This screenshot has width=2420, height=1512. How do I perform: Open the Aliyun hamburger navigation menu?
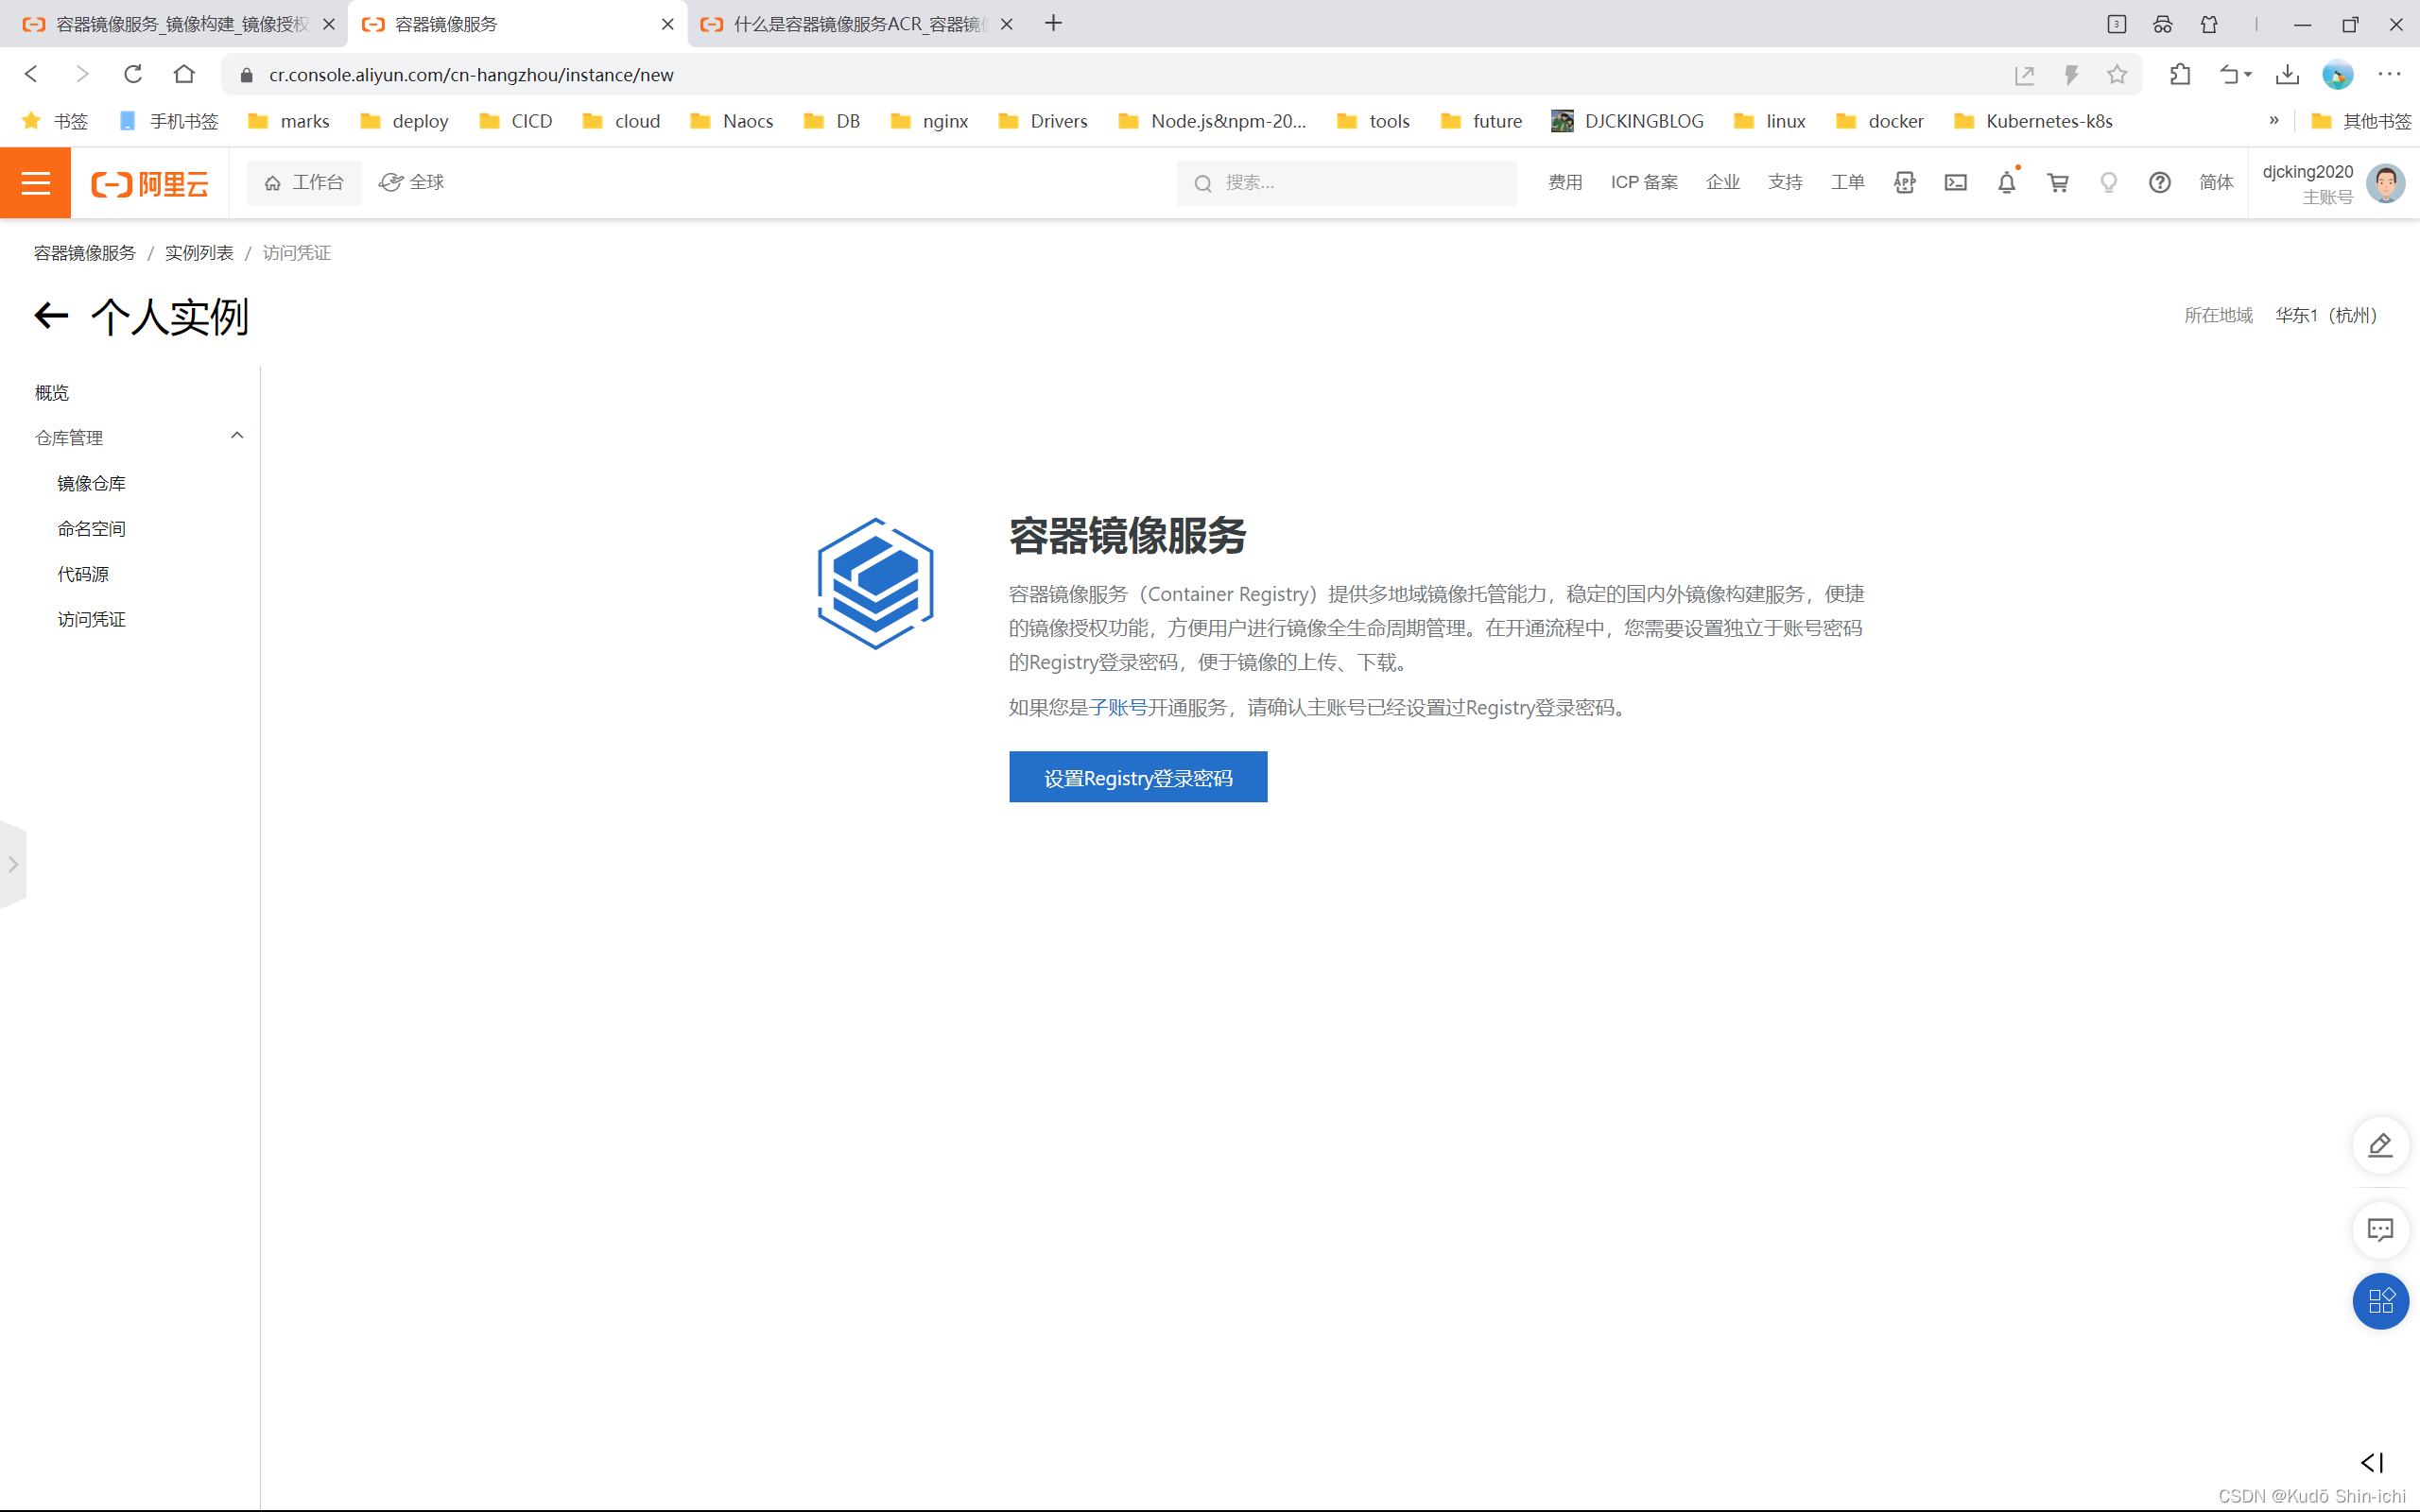35,182
